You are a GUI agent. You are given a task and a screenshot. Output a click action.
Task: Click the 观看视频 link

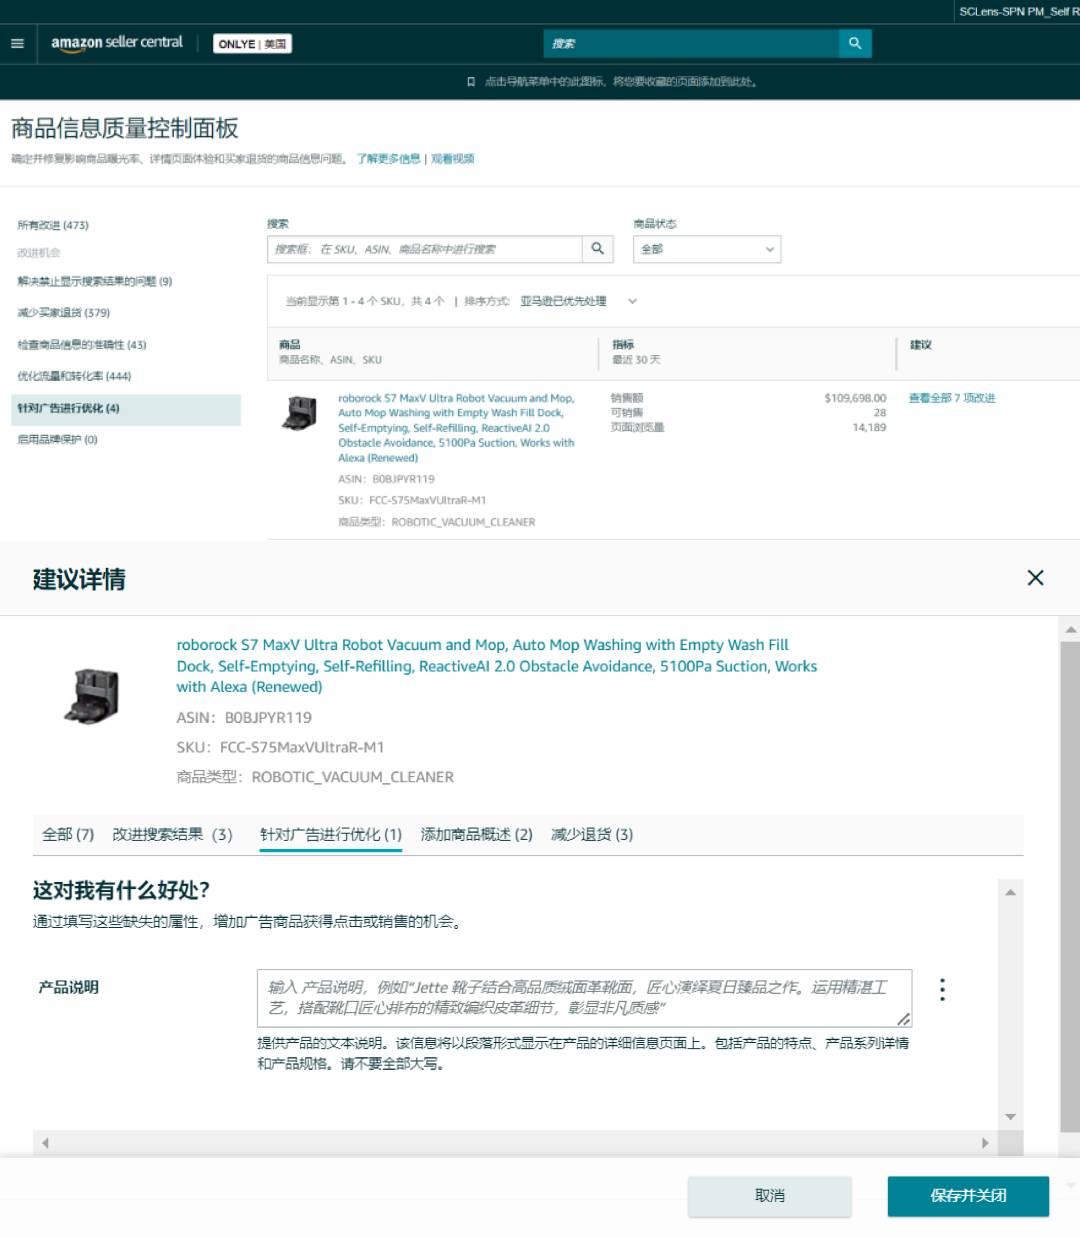[x=452, y=159]
